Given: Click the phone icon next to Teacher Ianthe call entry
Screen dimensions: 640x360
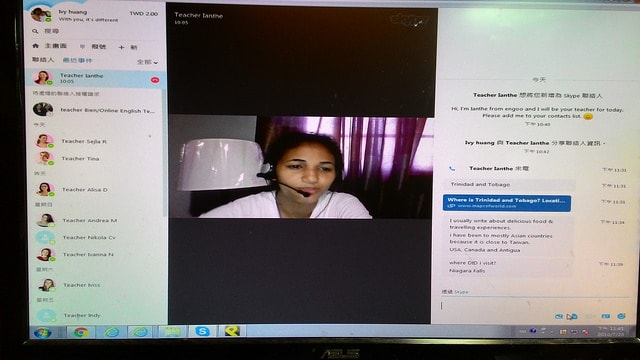Looking at the screenshot, I should click(452, 168).
